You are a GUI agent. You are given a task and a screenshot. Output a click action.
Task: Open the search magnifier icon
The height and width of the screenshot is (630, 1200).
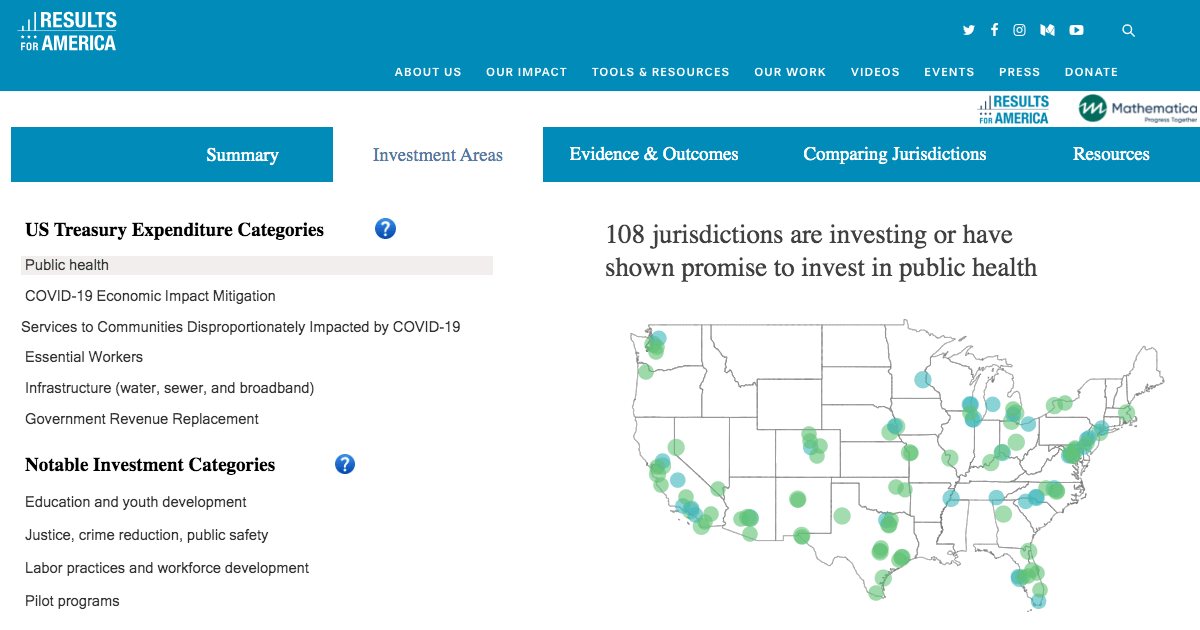coord(1129,31)
